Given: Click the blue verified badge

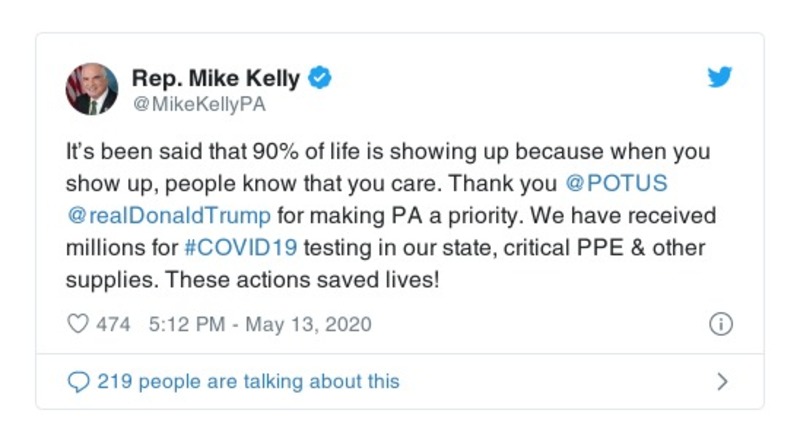Looking at the screenshot, I should tap(319, 78).
